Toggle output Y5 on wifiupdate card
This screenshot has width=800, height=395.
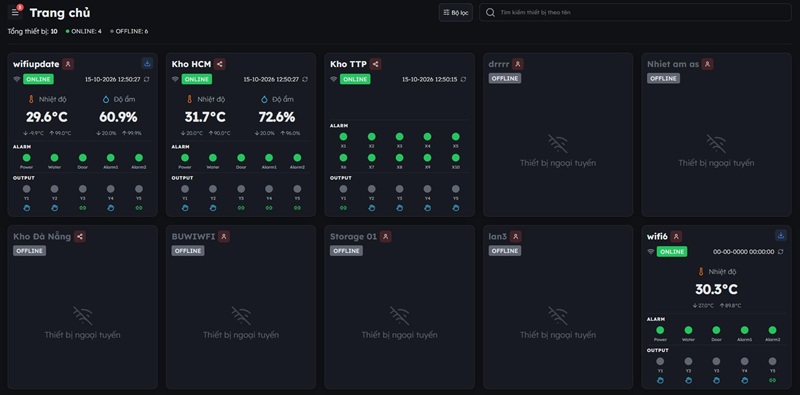[x=139, y=189]
